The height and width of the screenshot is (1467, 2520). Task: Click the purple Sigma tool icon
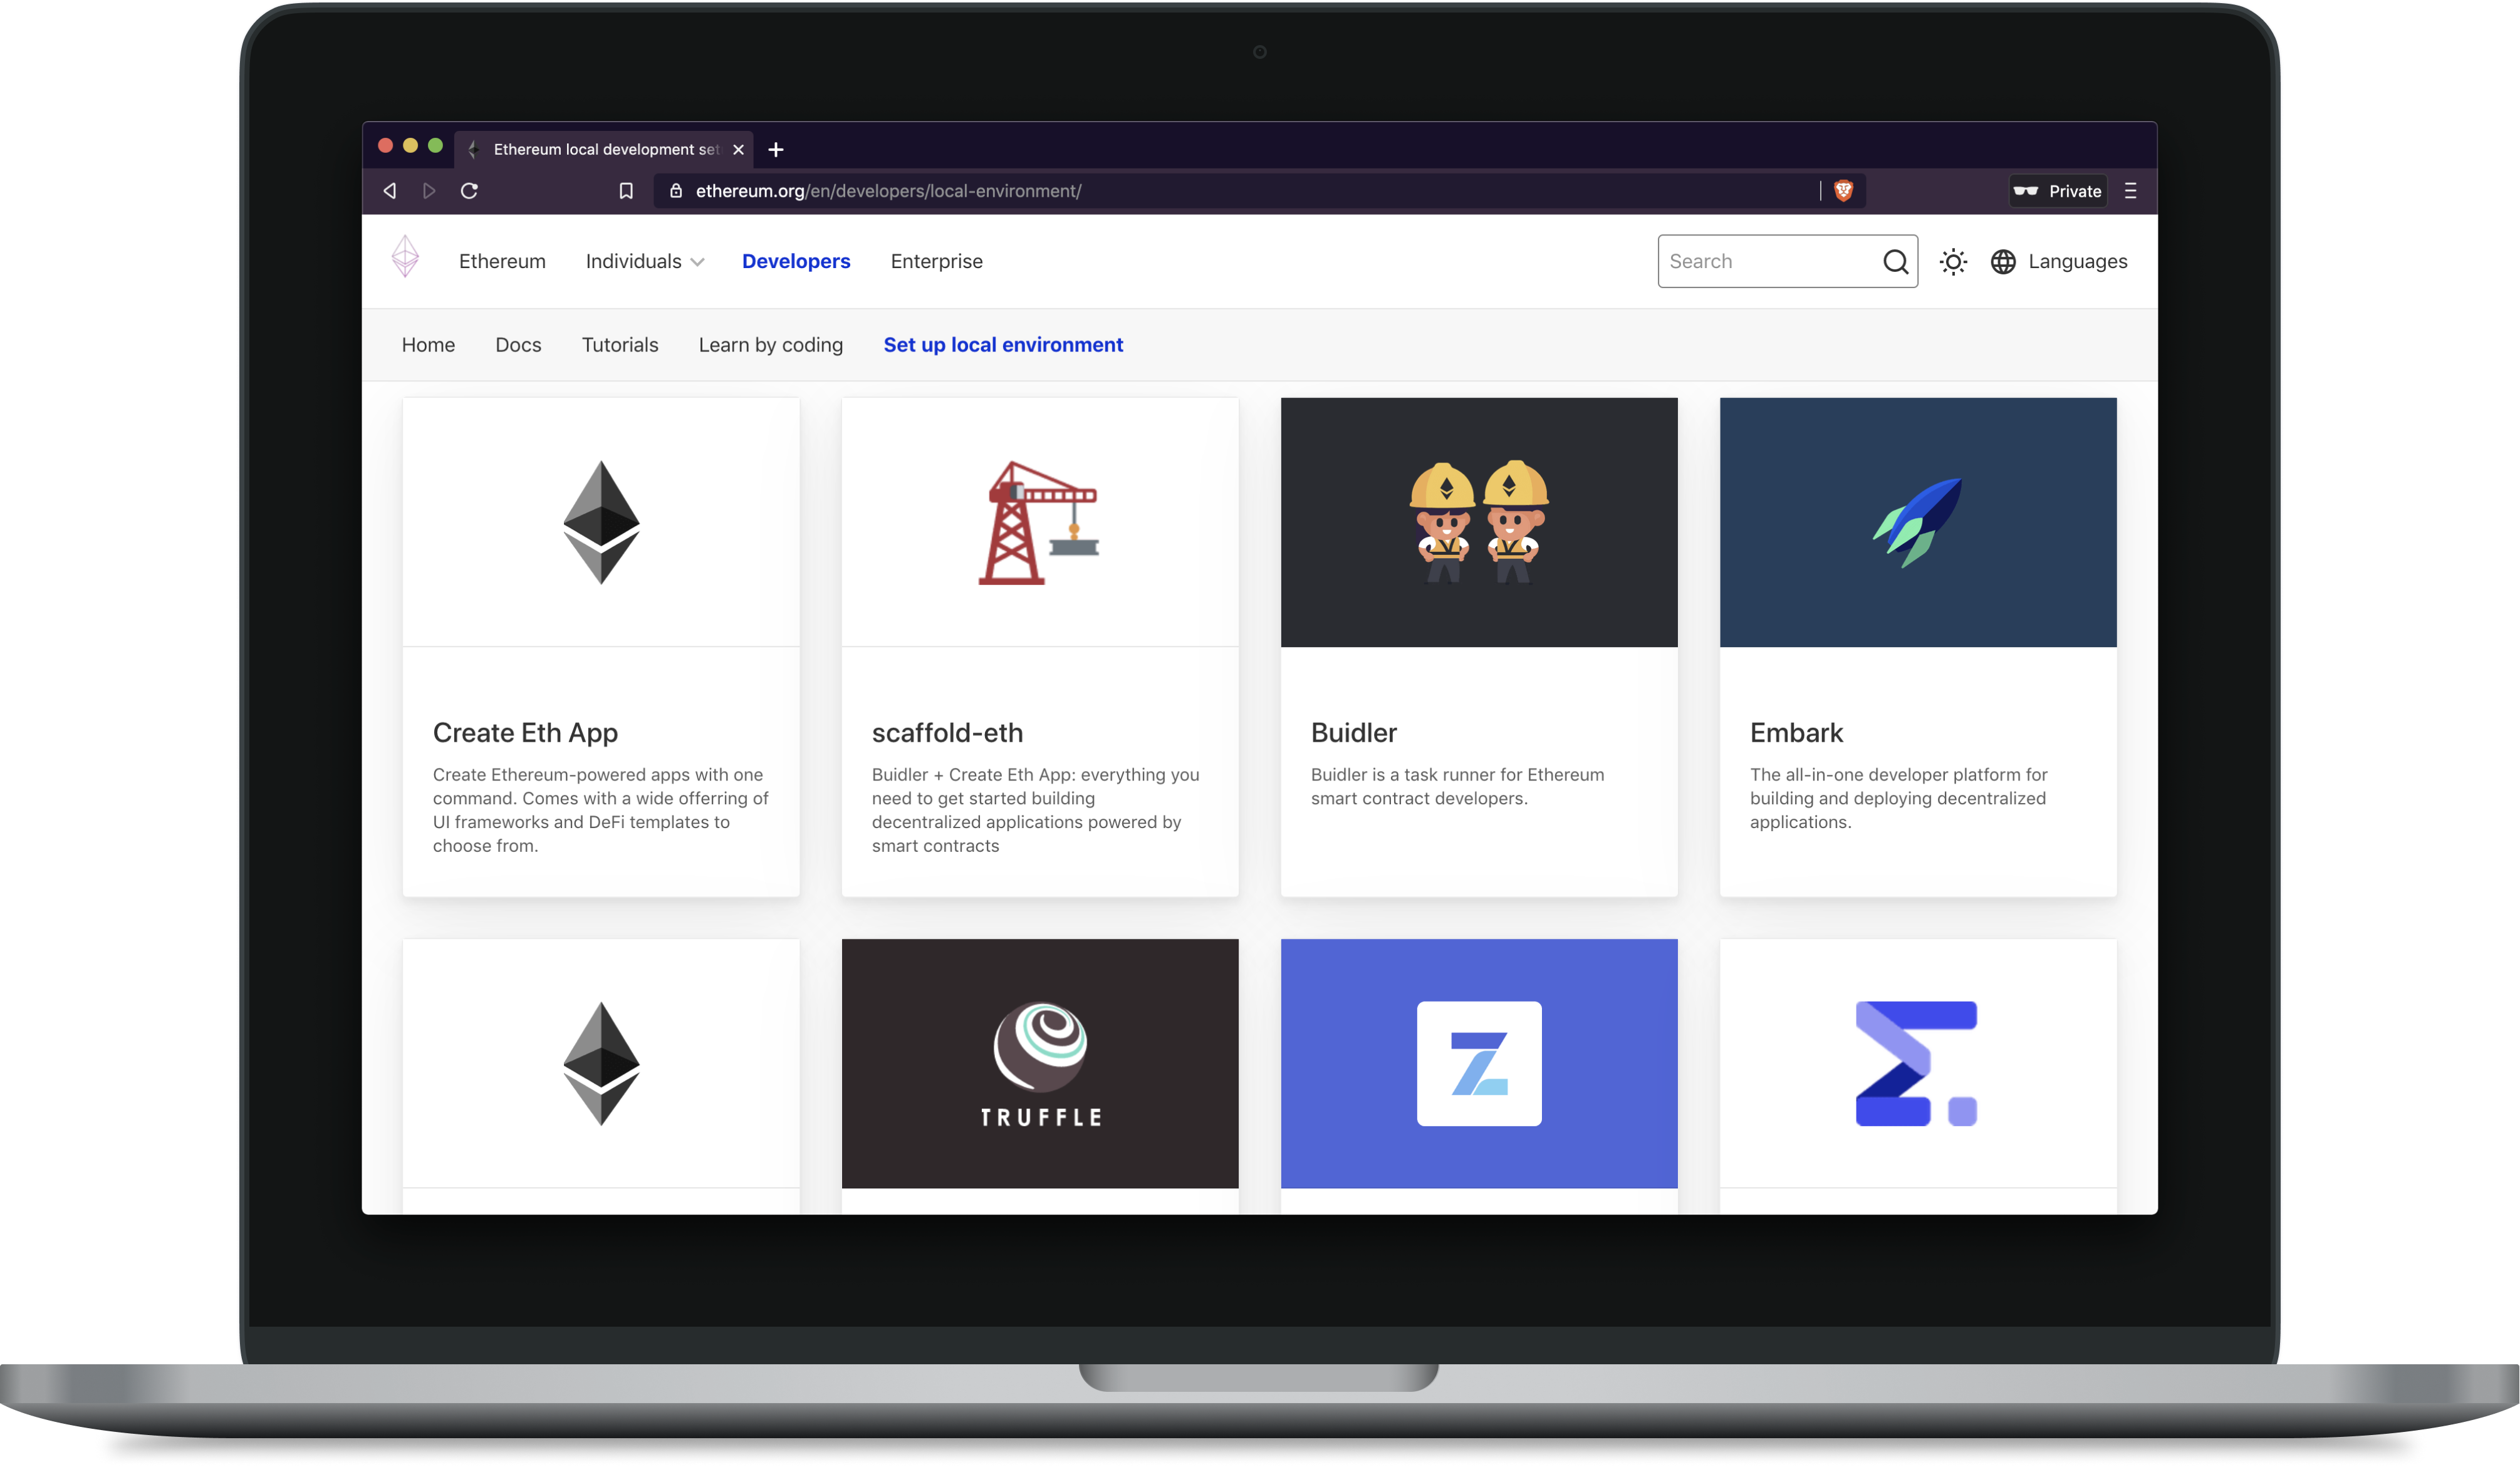(1916, 1062)
